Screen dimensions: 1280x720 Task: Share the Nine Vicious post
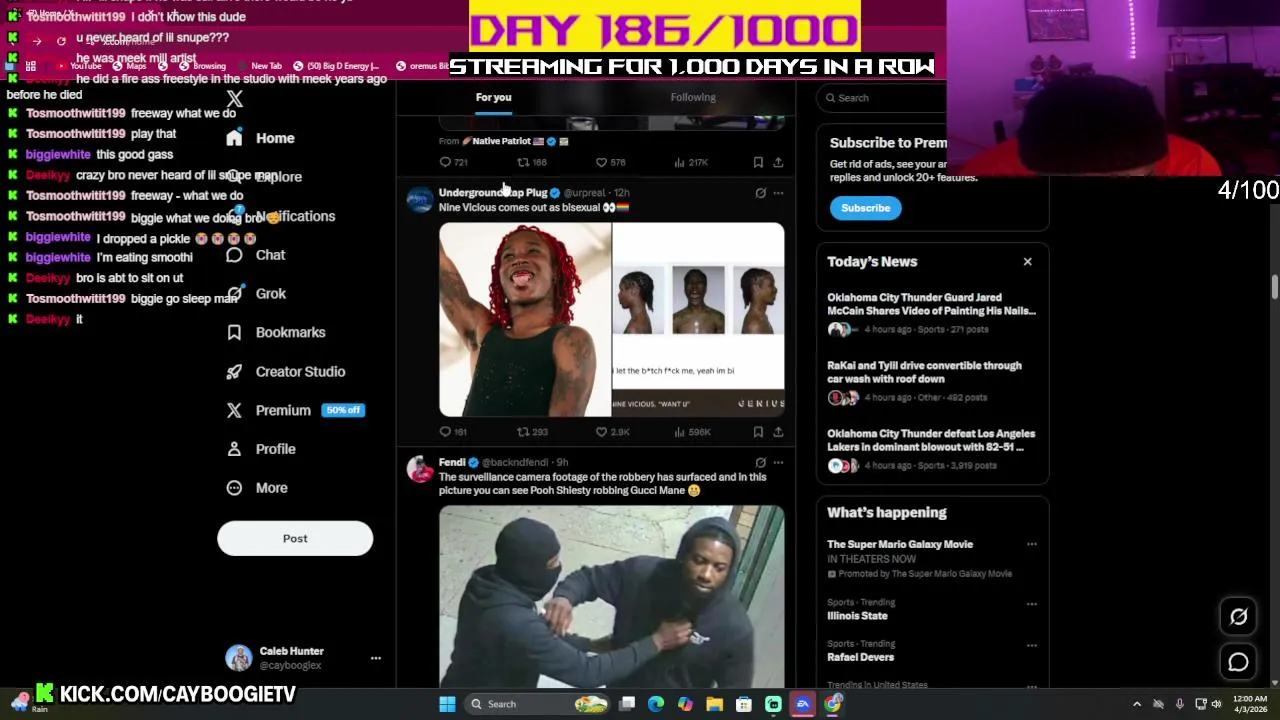coord(778,432)
